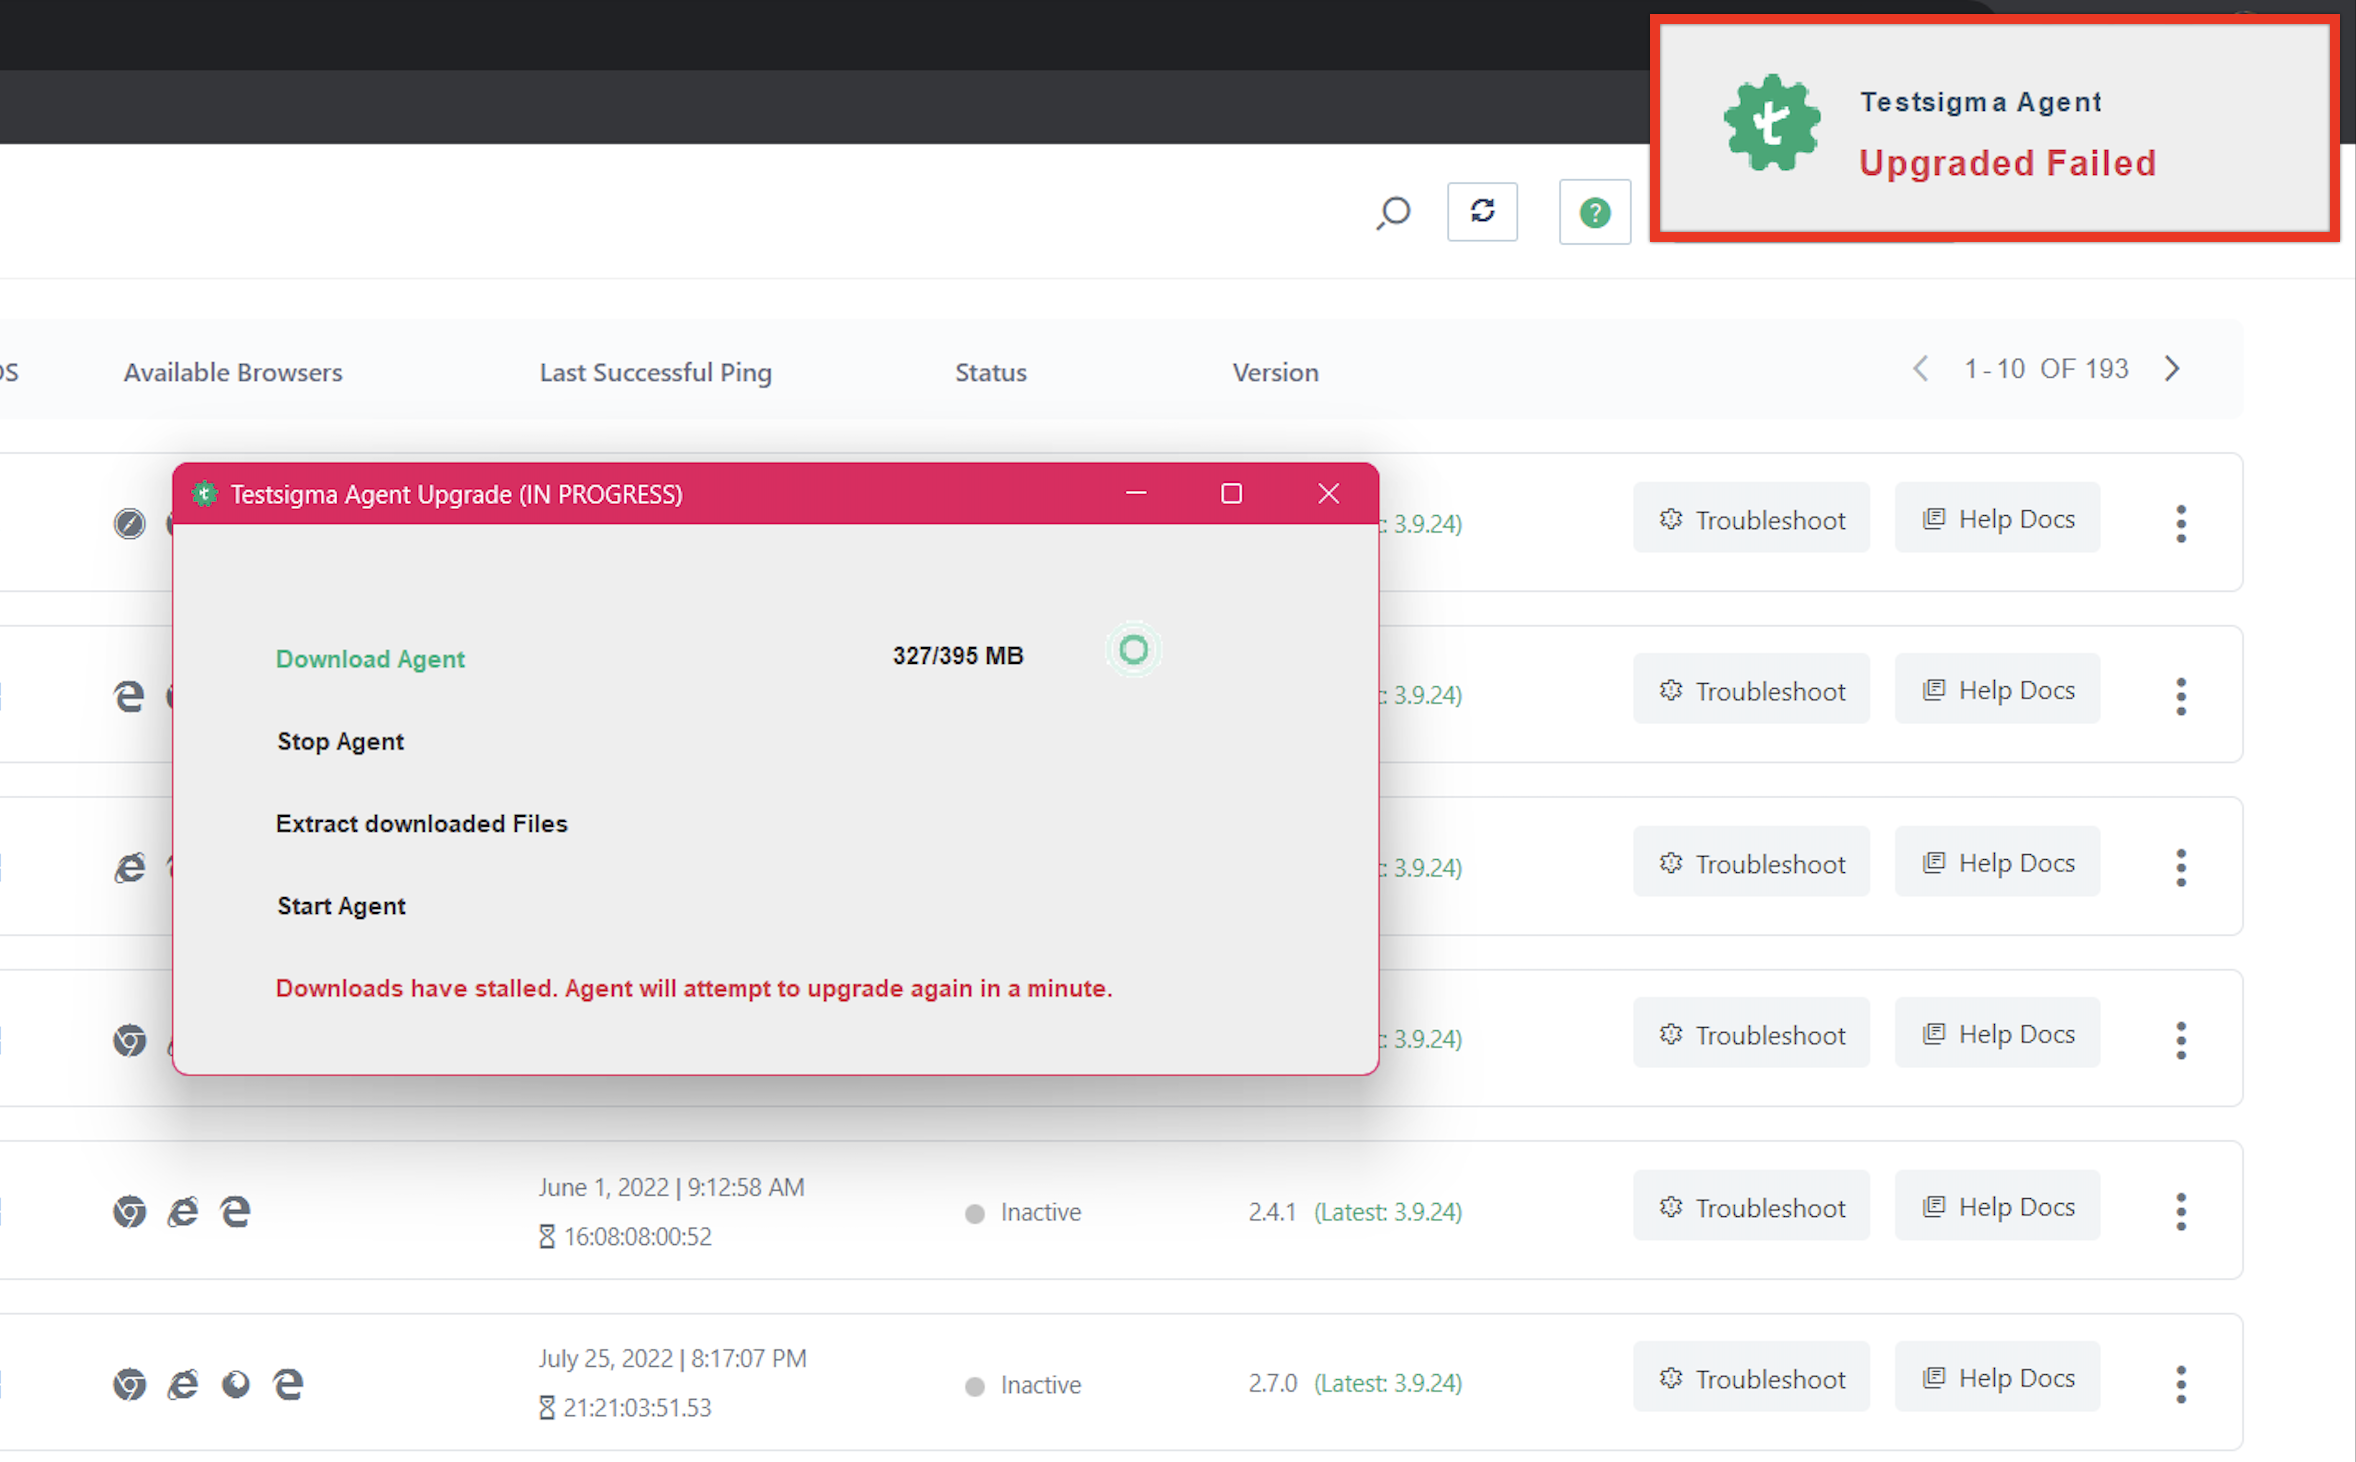Click the Upgraded Failed notification text
Screen dimensions: 2356x1462
coord(2007,163)
